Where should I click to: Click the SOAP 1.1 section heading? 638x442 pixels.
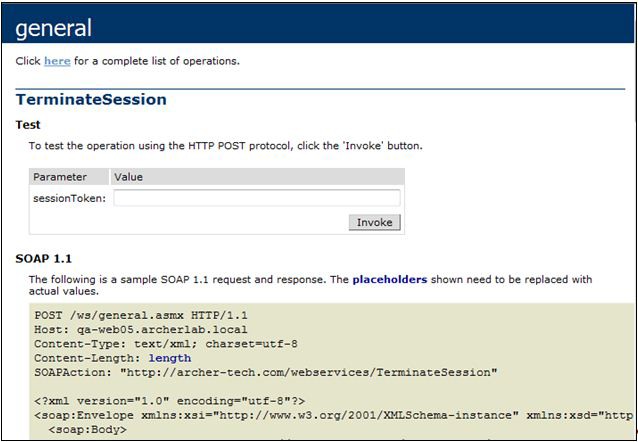point(44,259)
